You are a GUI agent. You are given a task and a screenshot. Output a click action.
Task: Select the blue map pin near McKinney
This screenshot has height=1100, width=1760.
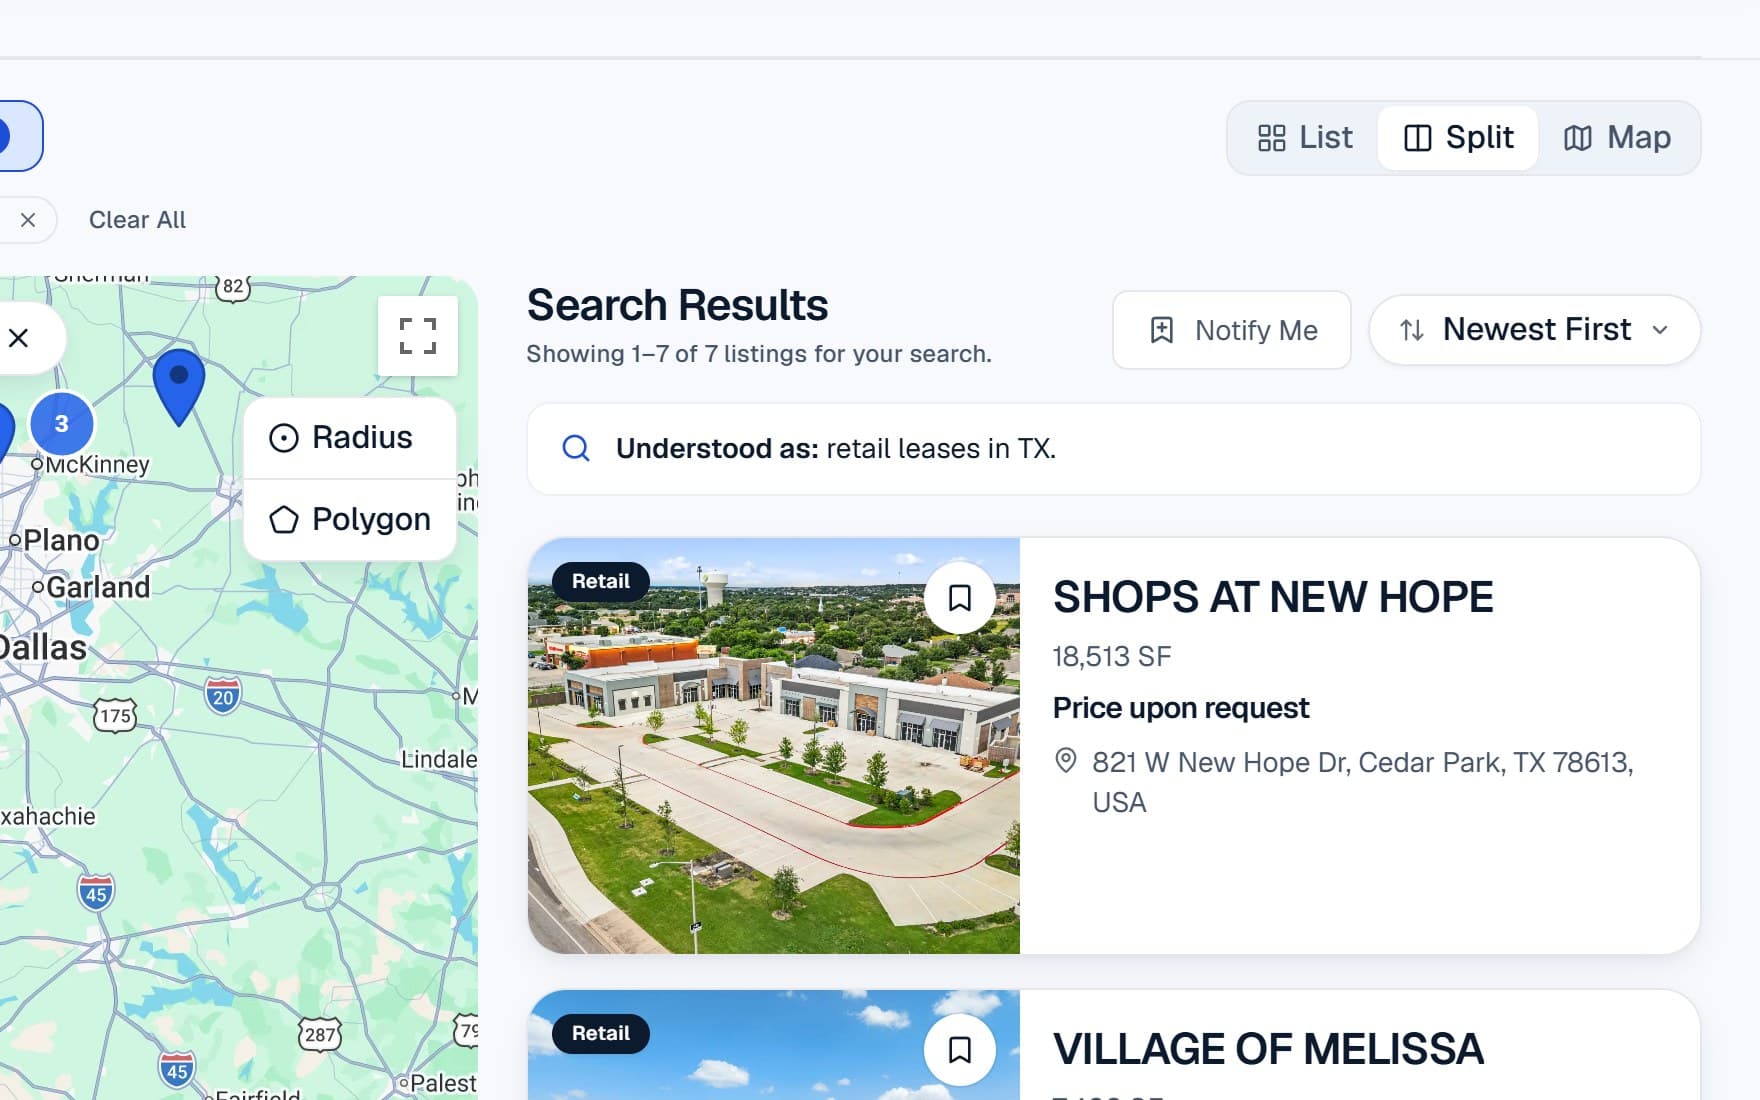(179, 386)
